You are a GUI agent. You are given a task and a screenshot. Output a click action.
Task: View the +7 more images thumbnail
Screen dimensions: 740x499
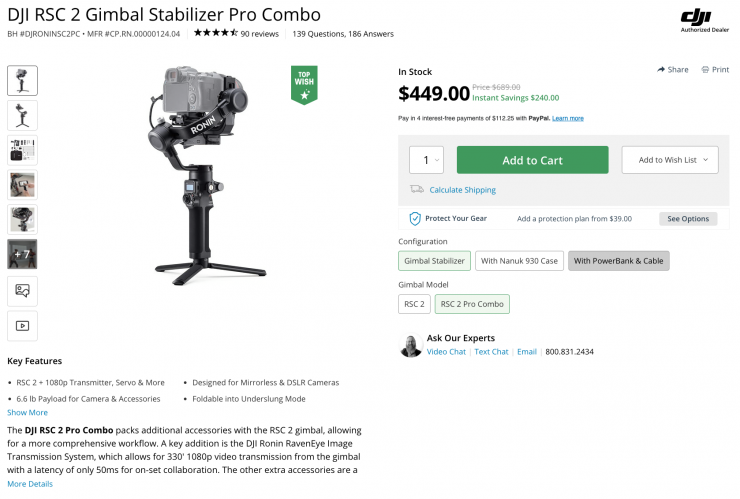[x=22, y=255]
